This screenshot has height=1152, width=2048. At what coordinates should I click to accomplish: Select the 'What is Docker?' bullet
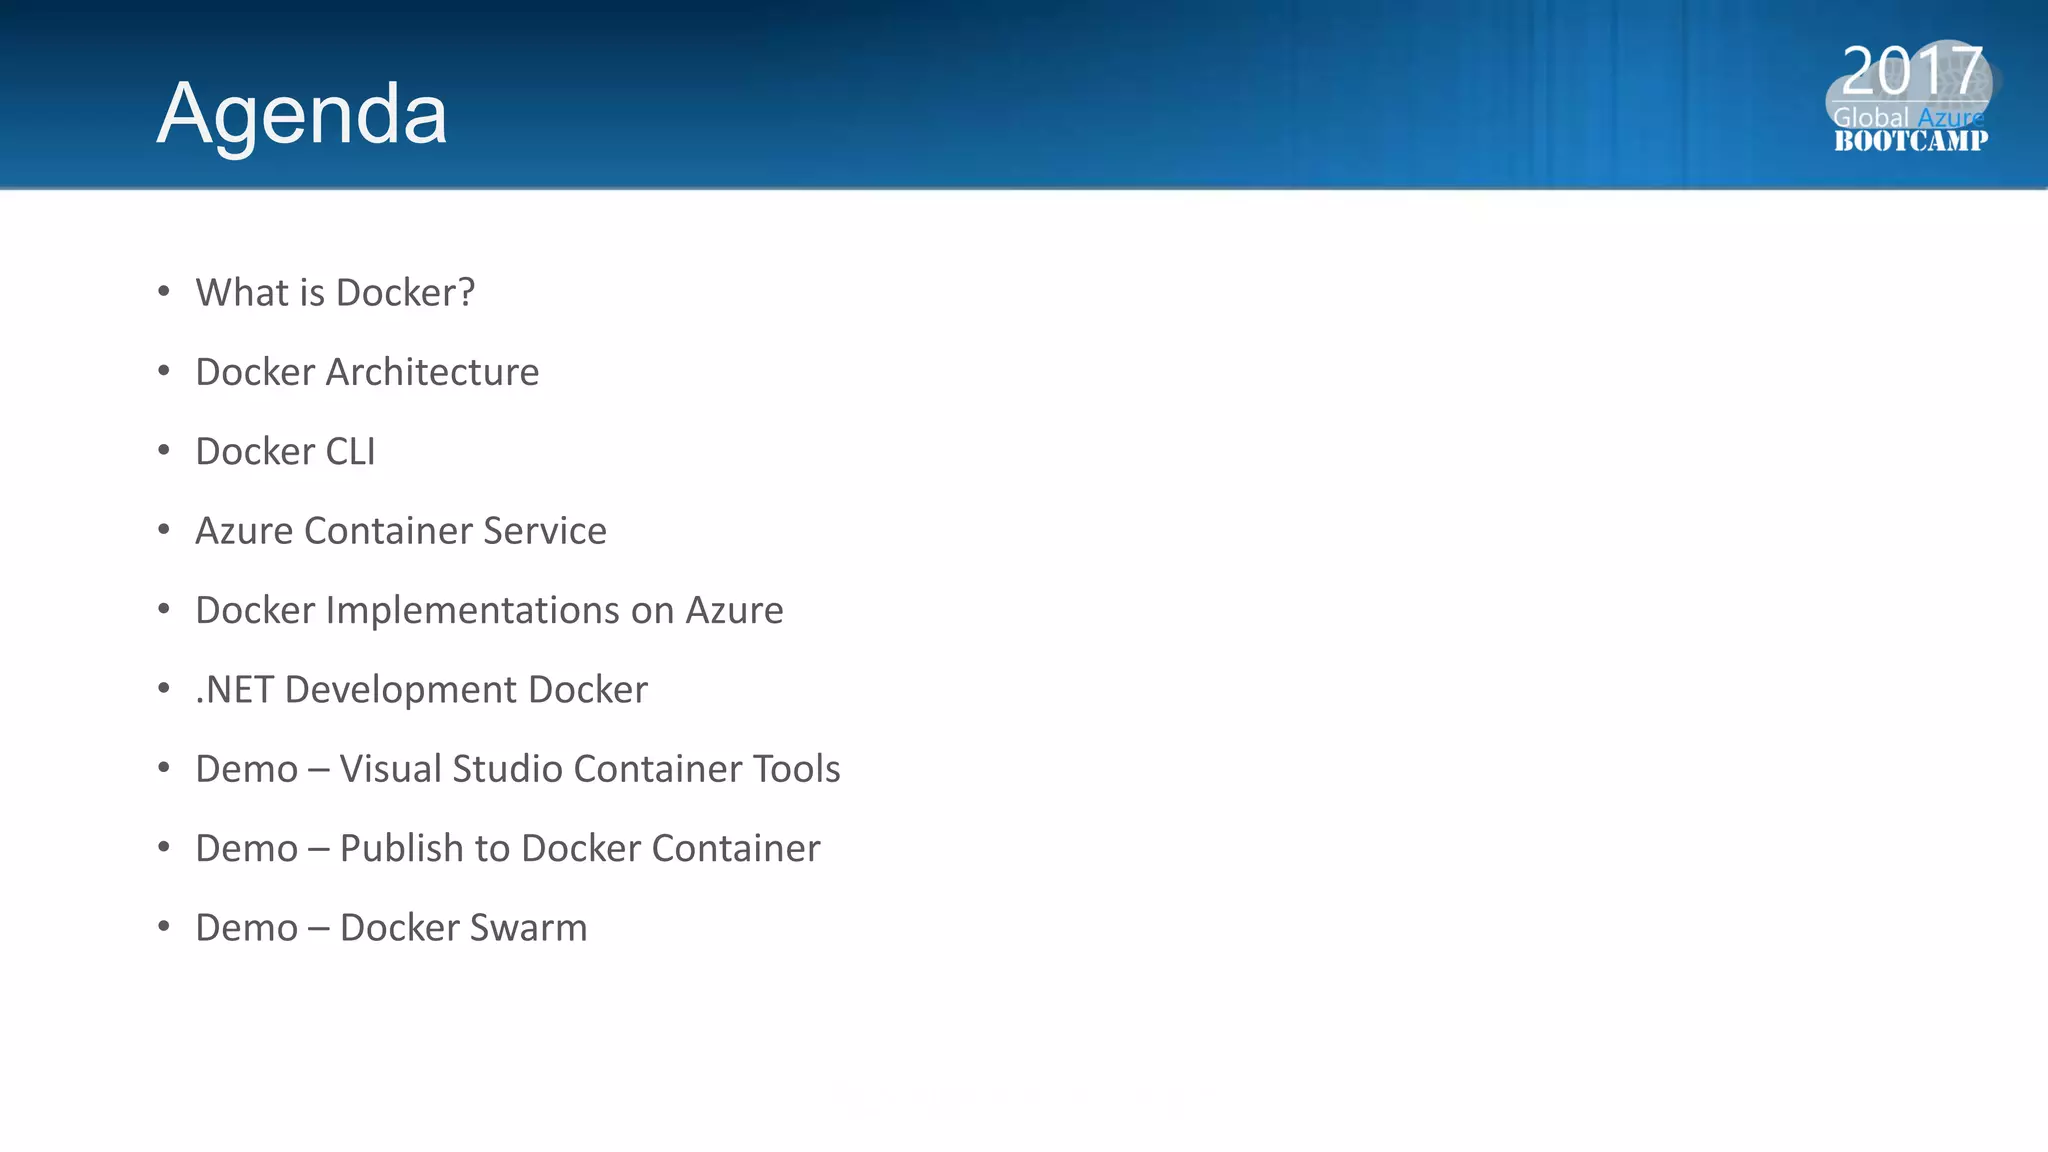point(335,293)
